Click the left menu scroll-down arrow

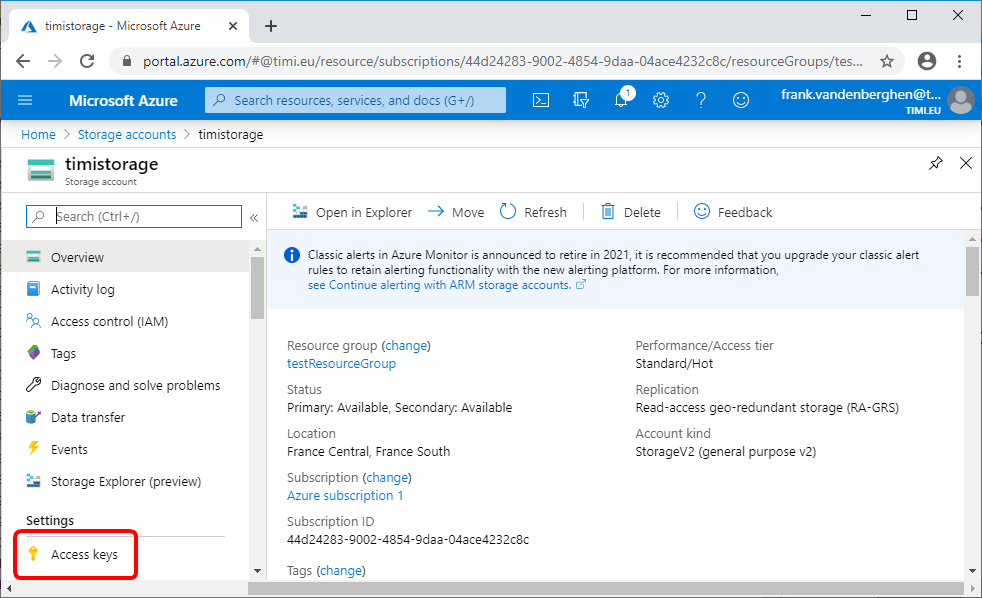(x=257, y=571)
